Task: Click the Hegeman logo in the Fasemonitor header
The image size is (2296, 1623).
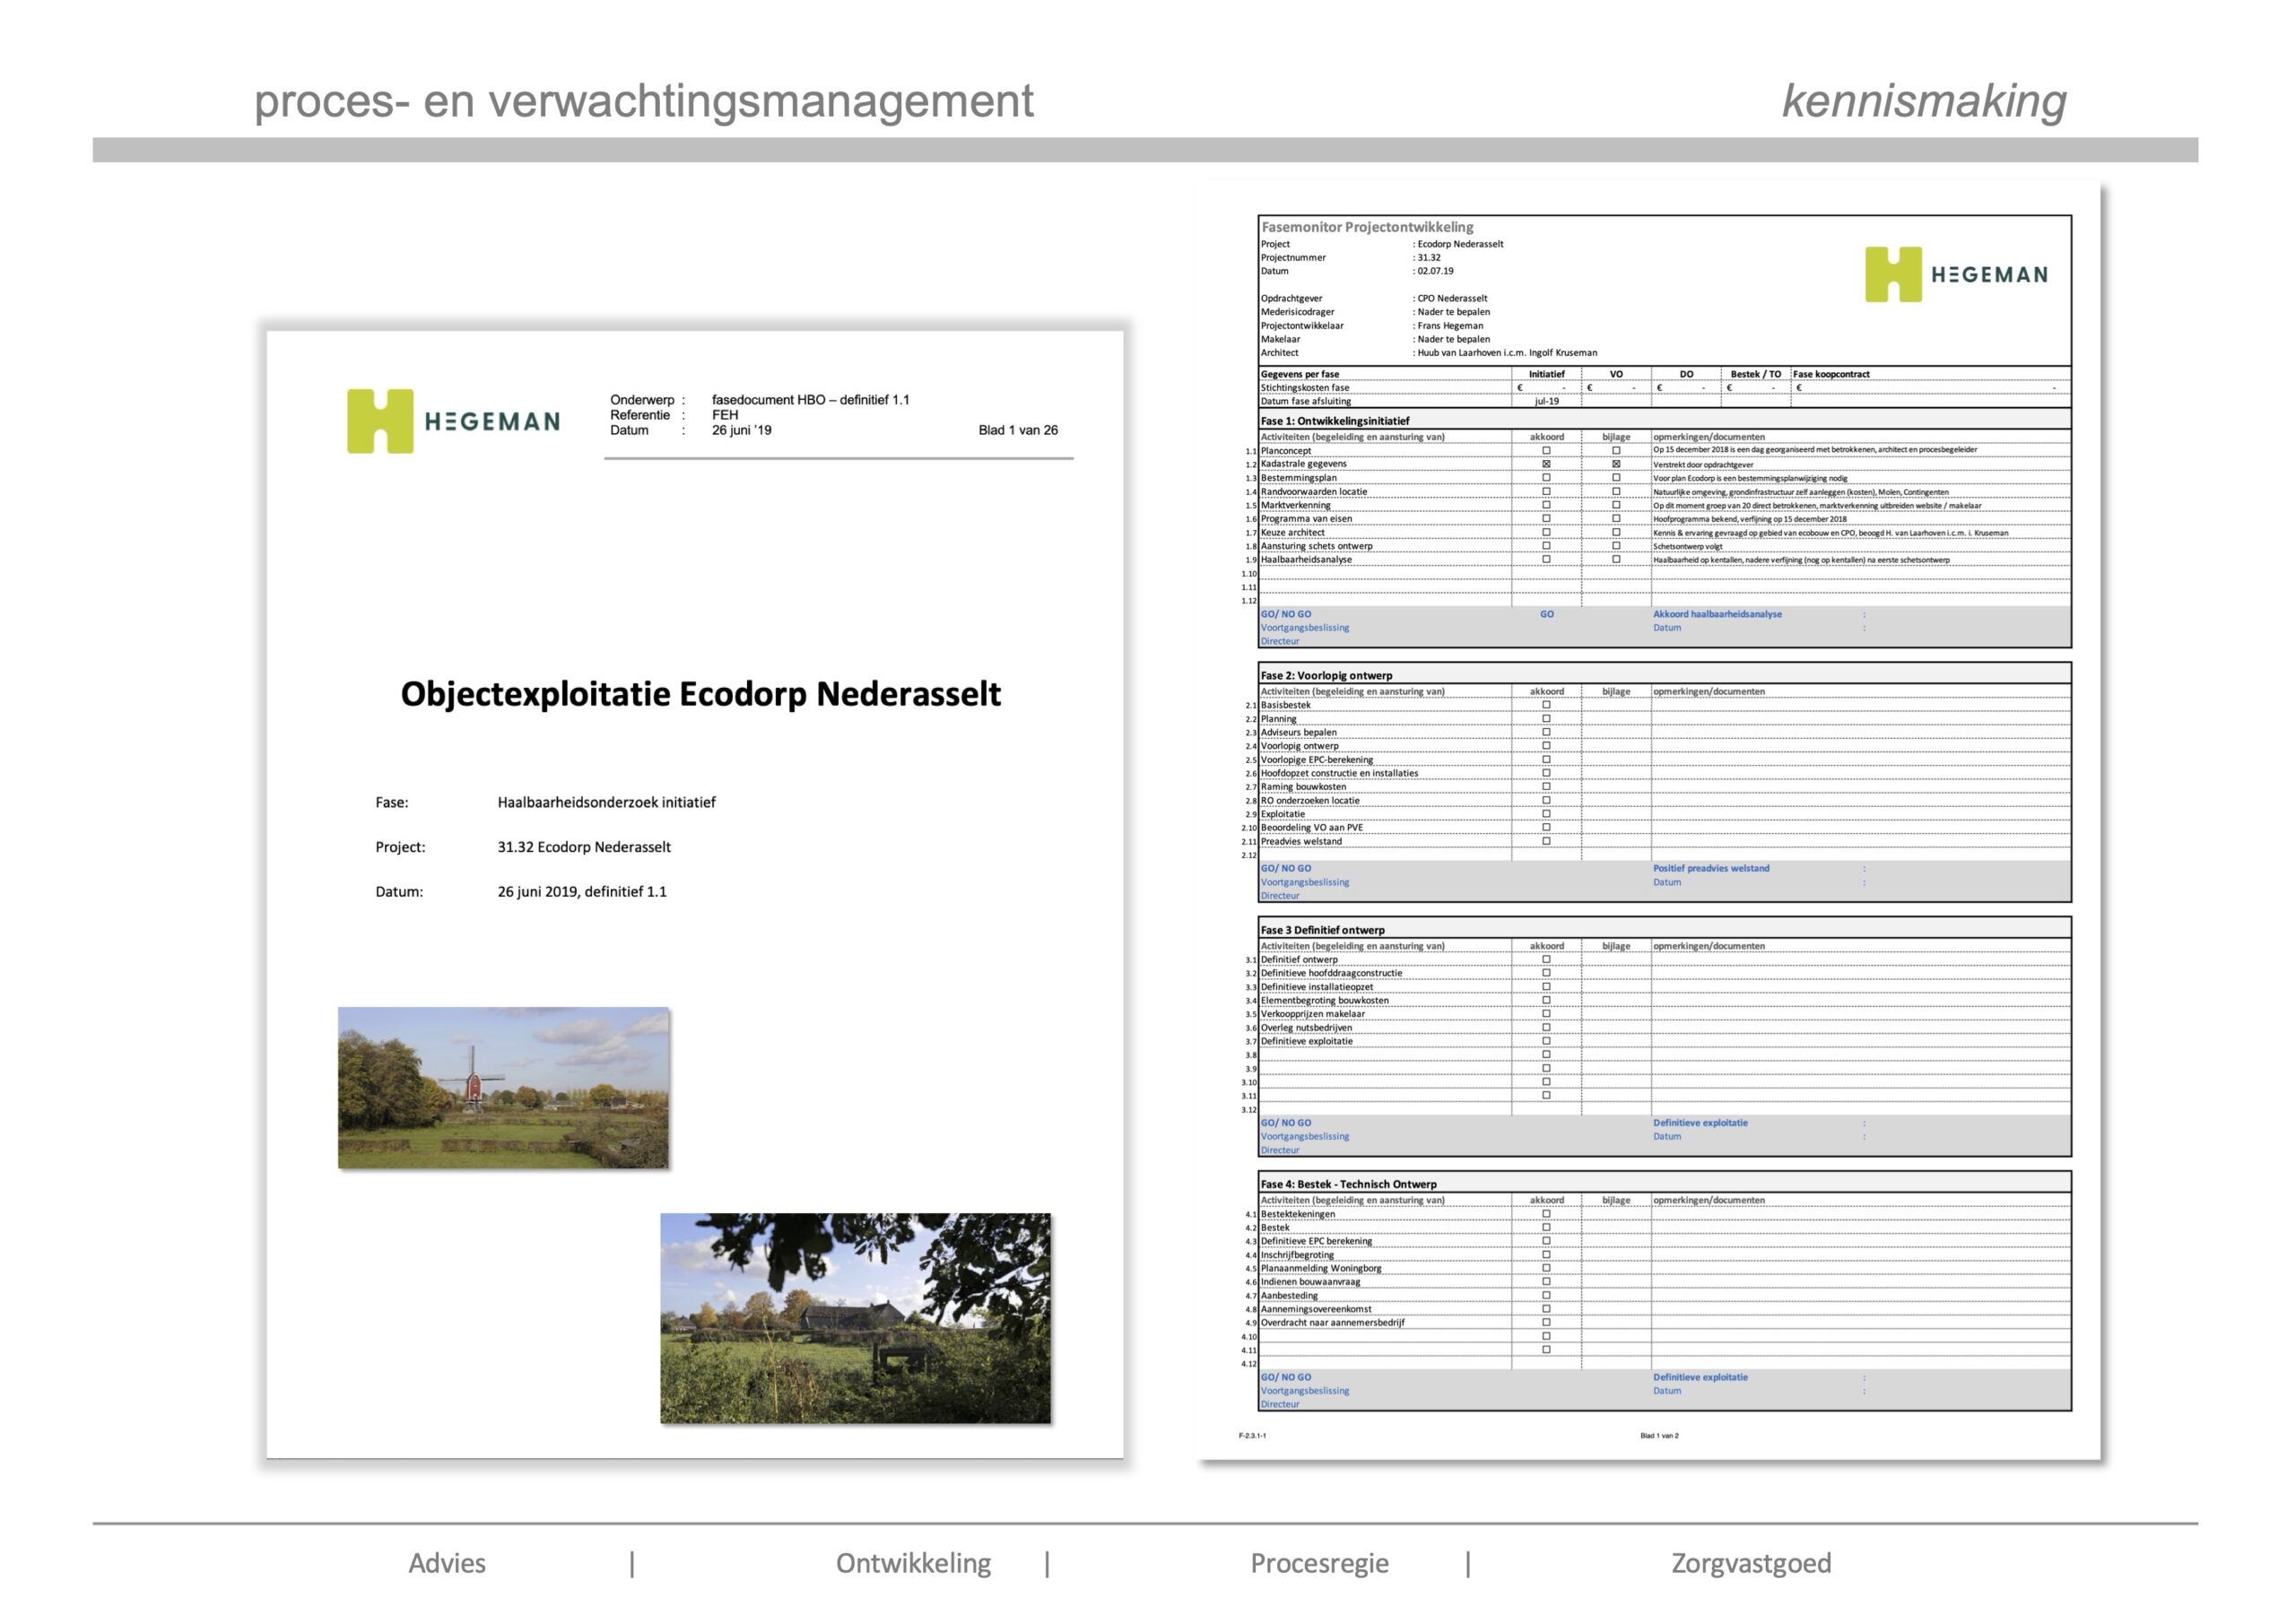Action: tap(1956, 274)
